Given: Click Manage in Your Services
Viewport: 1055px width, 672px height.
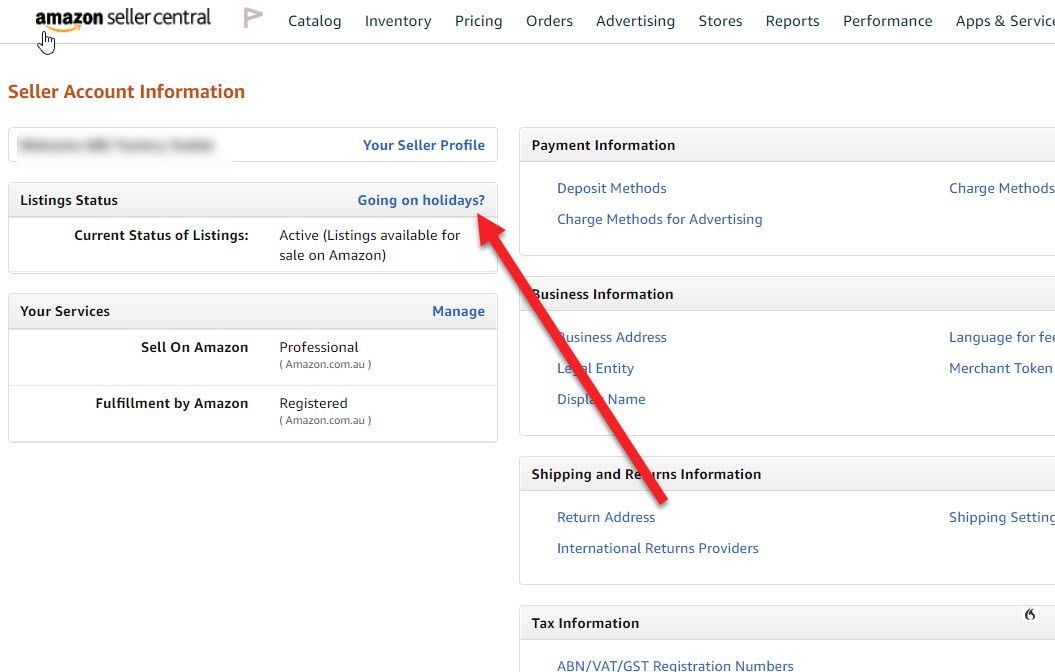Looking at the screenshot, I should pyautogui.click(x=458, y=311).
